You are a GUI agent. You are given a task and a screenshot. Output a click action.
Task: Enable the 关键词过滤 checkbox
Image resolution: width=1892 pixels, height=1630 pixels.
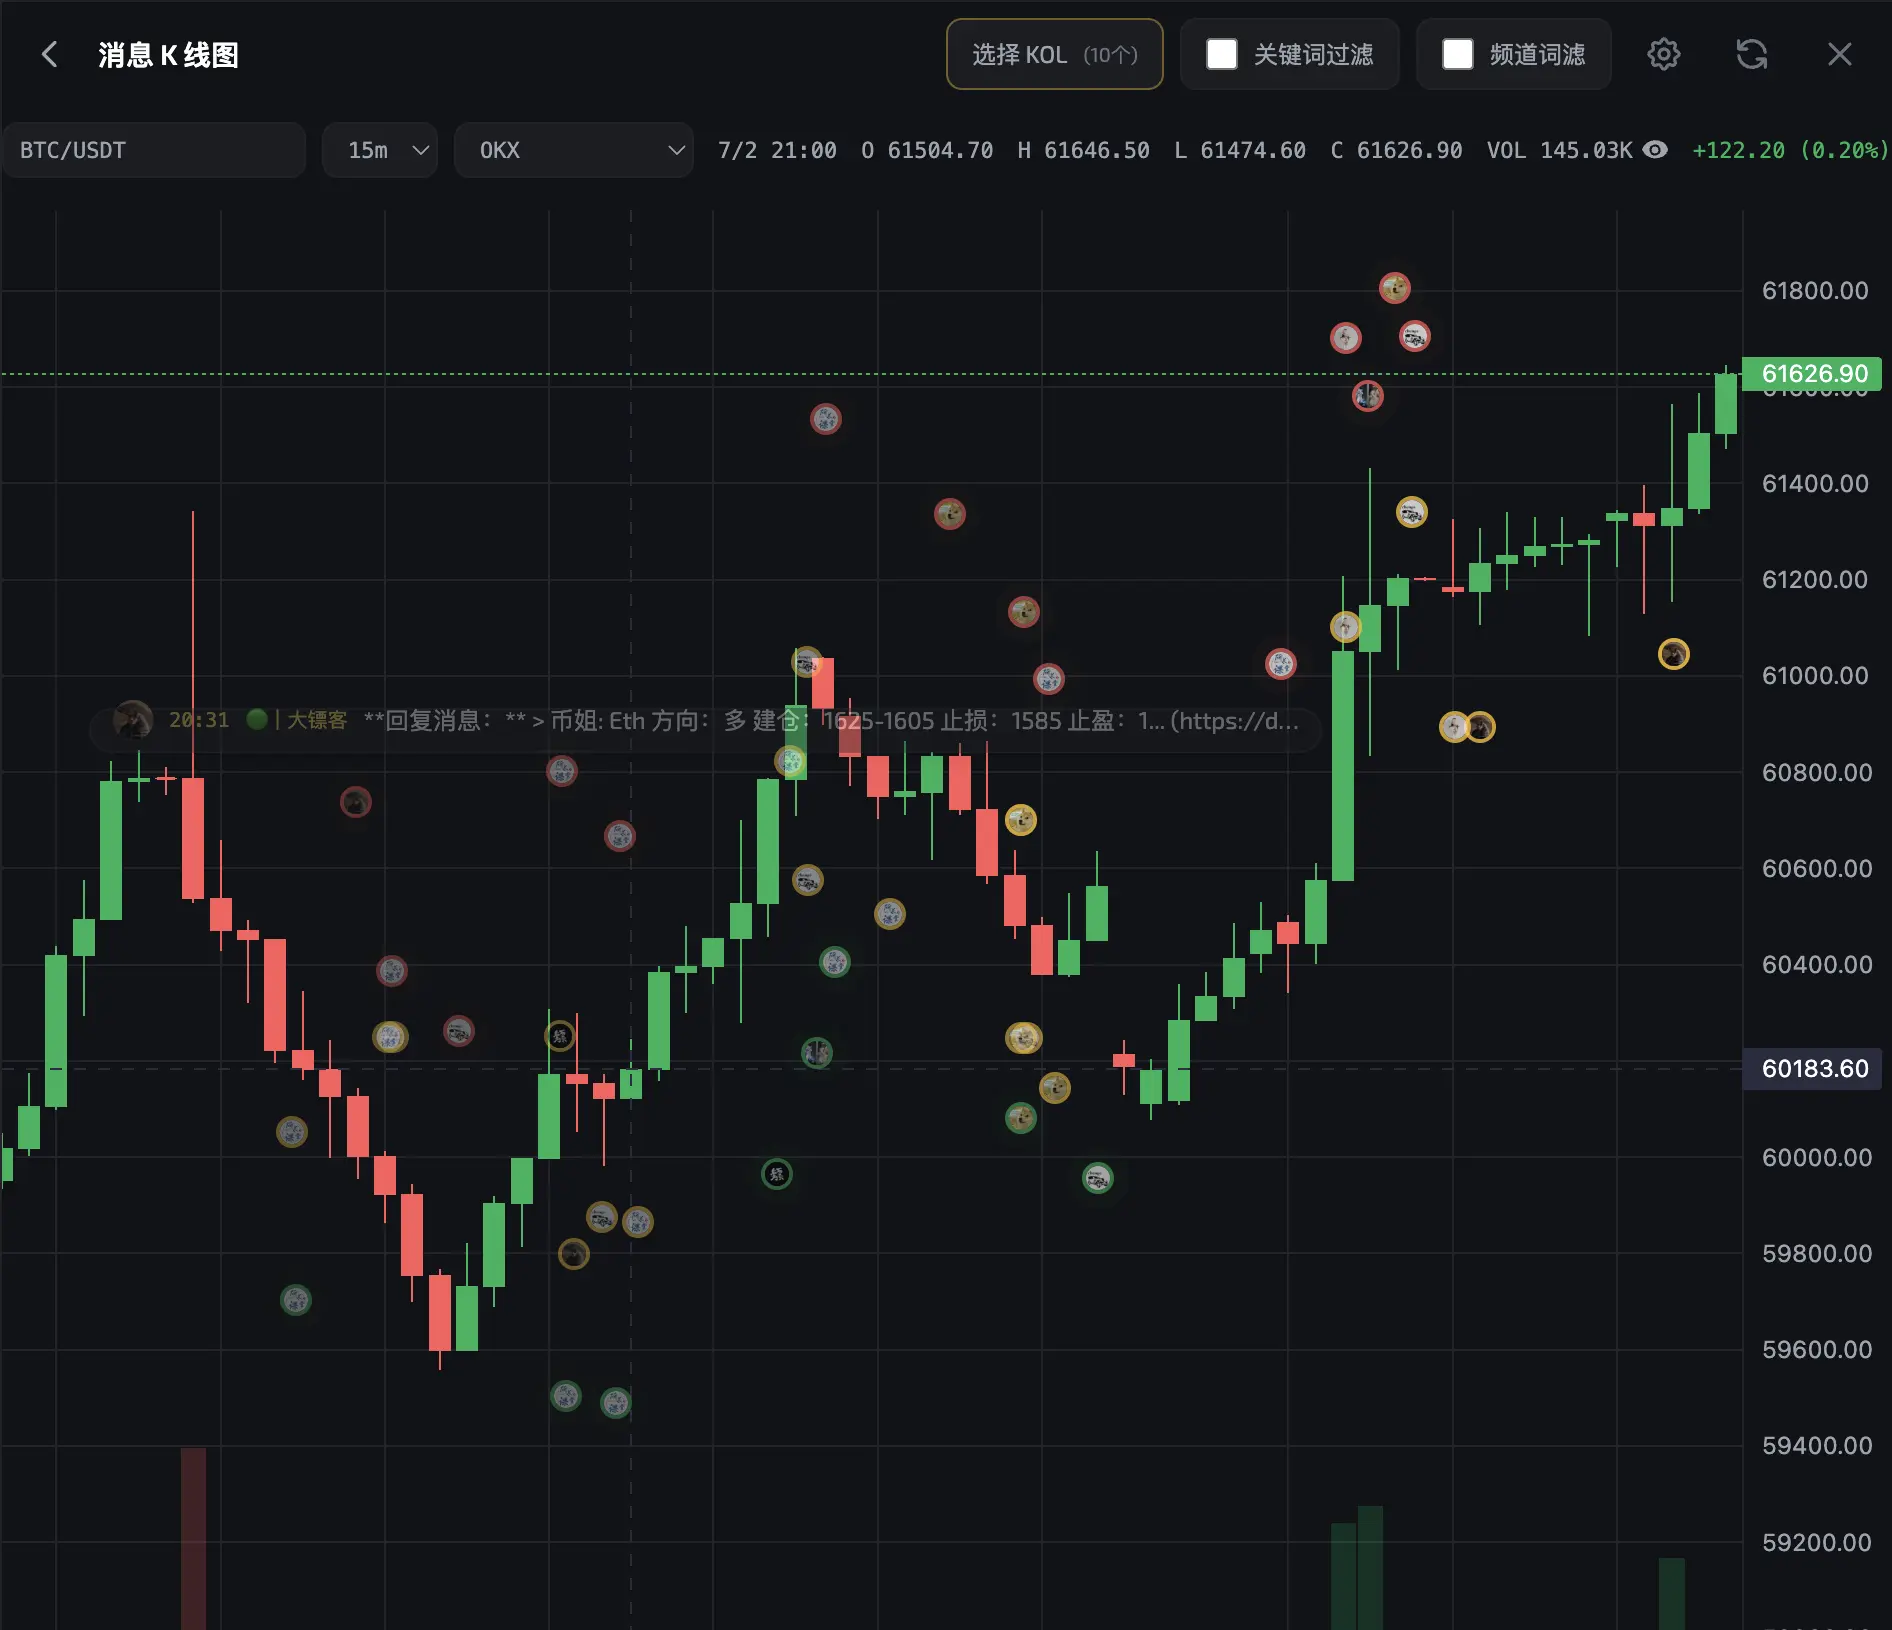click(x=1222, y=54)
